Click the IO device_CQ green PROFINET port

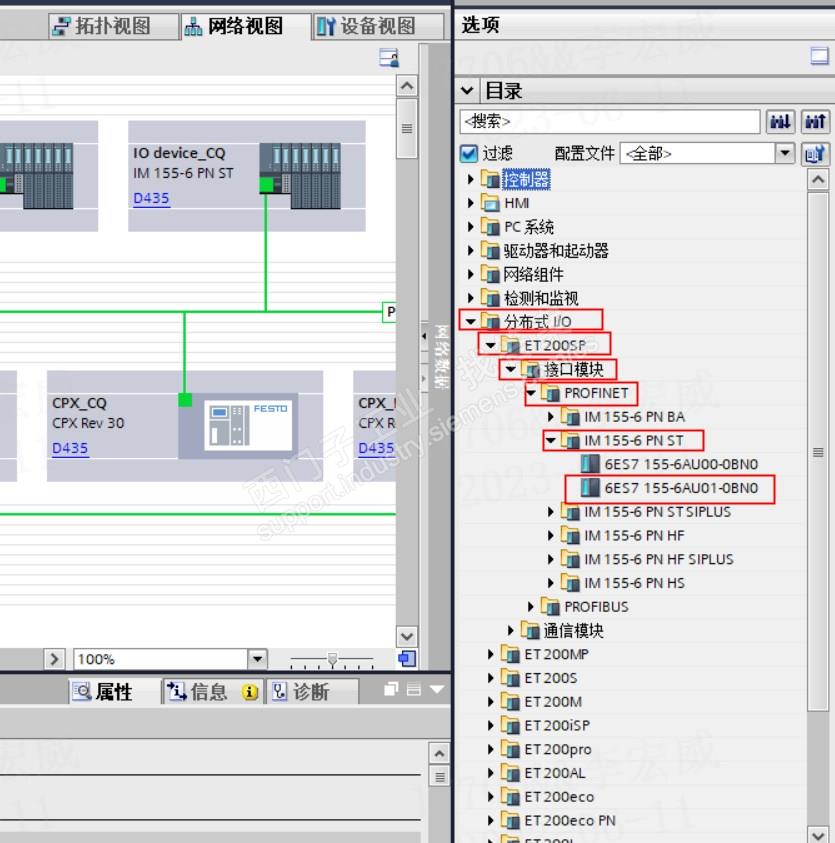[x=266, y=186]
